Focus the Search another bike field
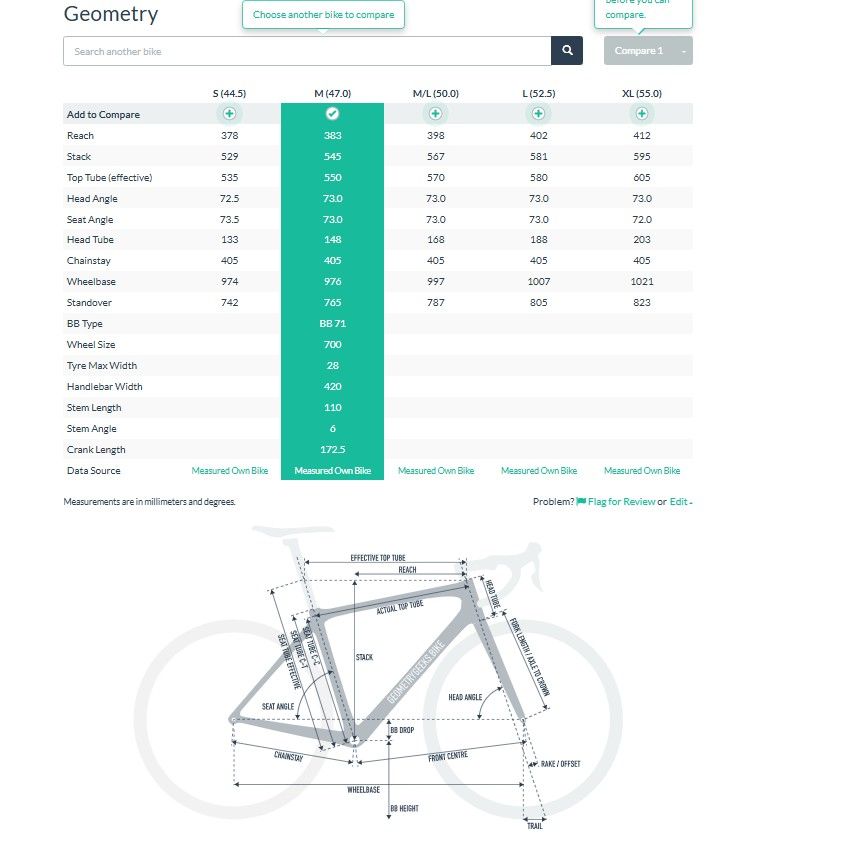This screenshot has width=859, height=841. pos(307,51)
